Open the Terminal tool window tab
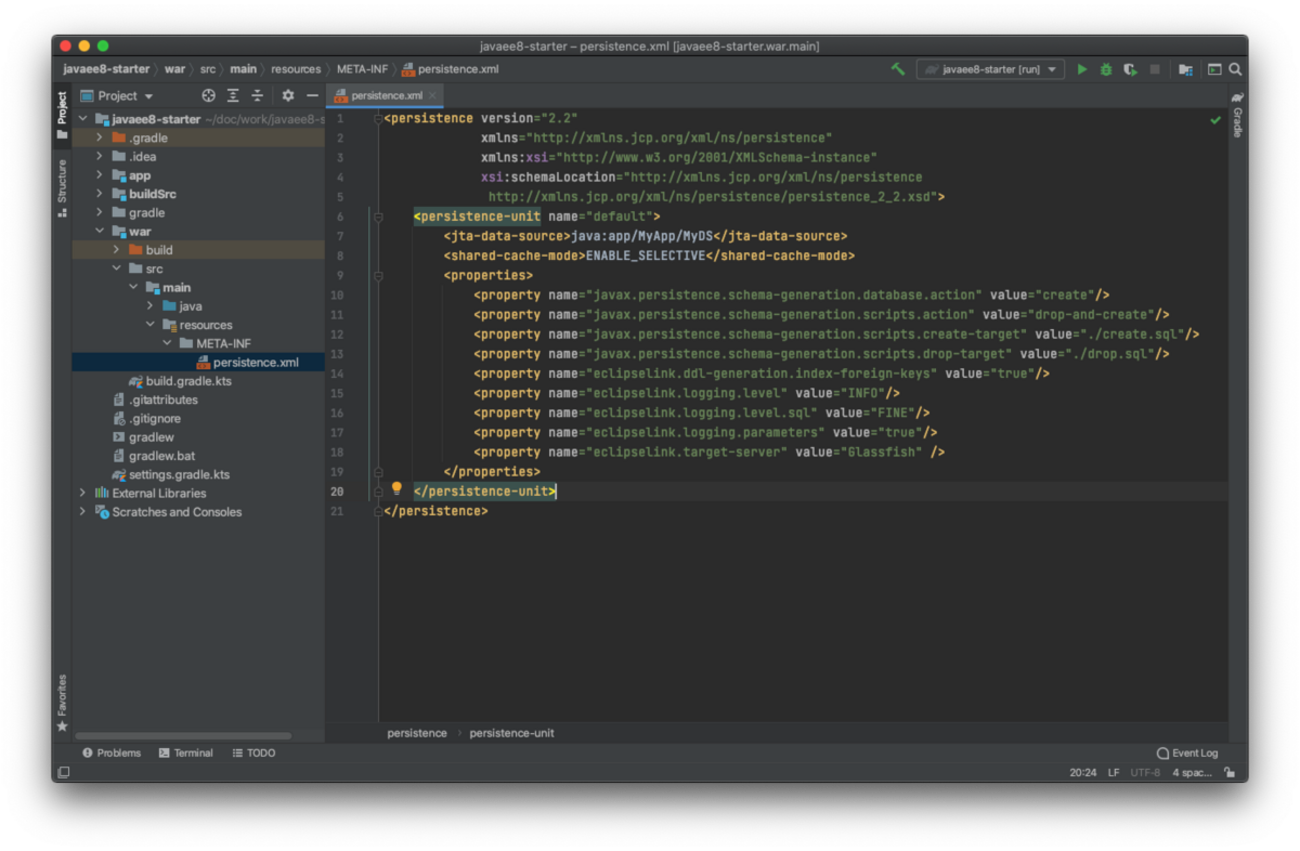 (x=186, y=753)
